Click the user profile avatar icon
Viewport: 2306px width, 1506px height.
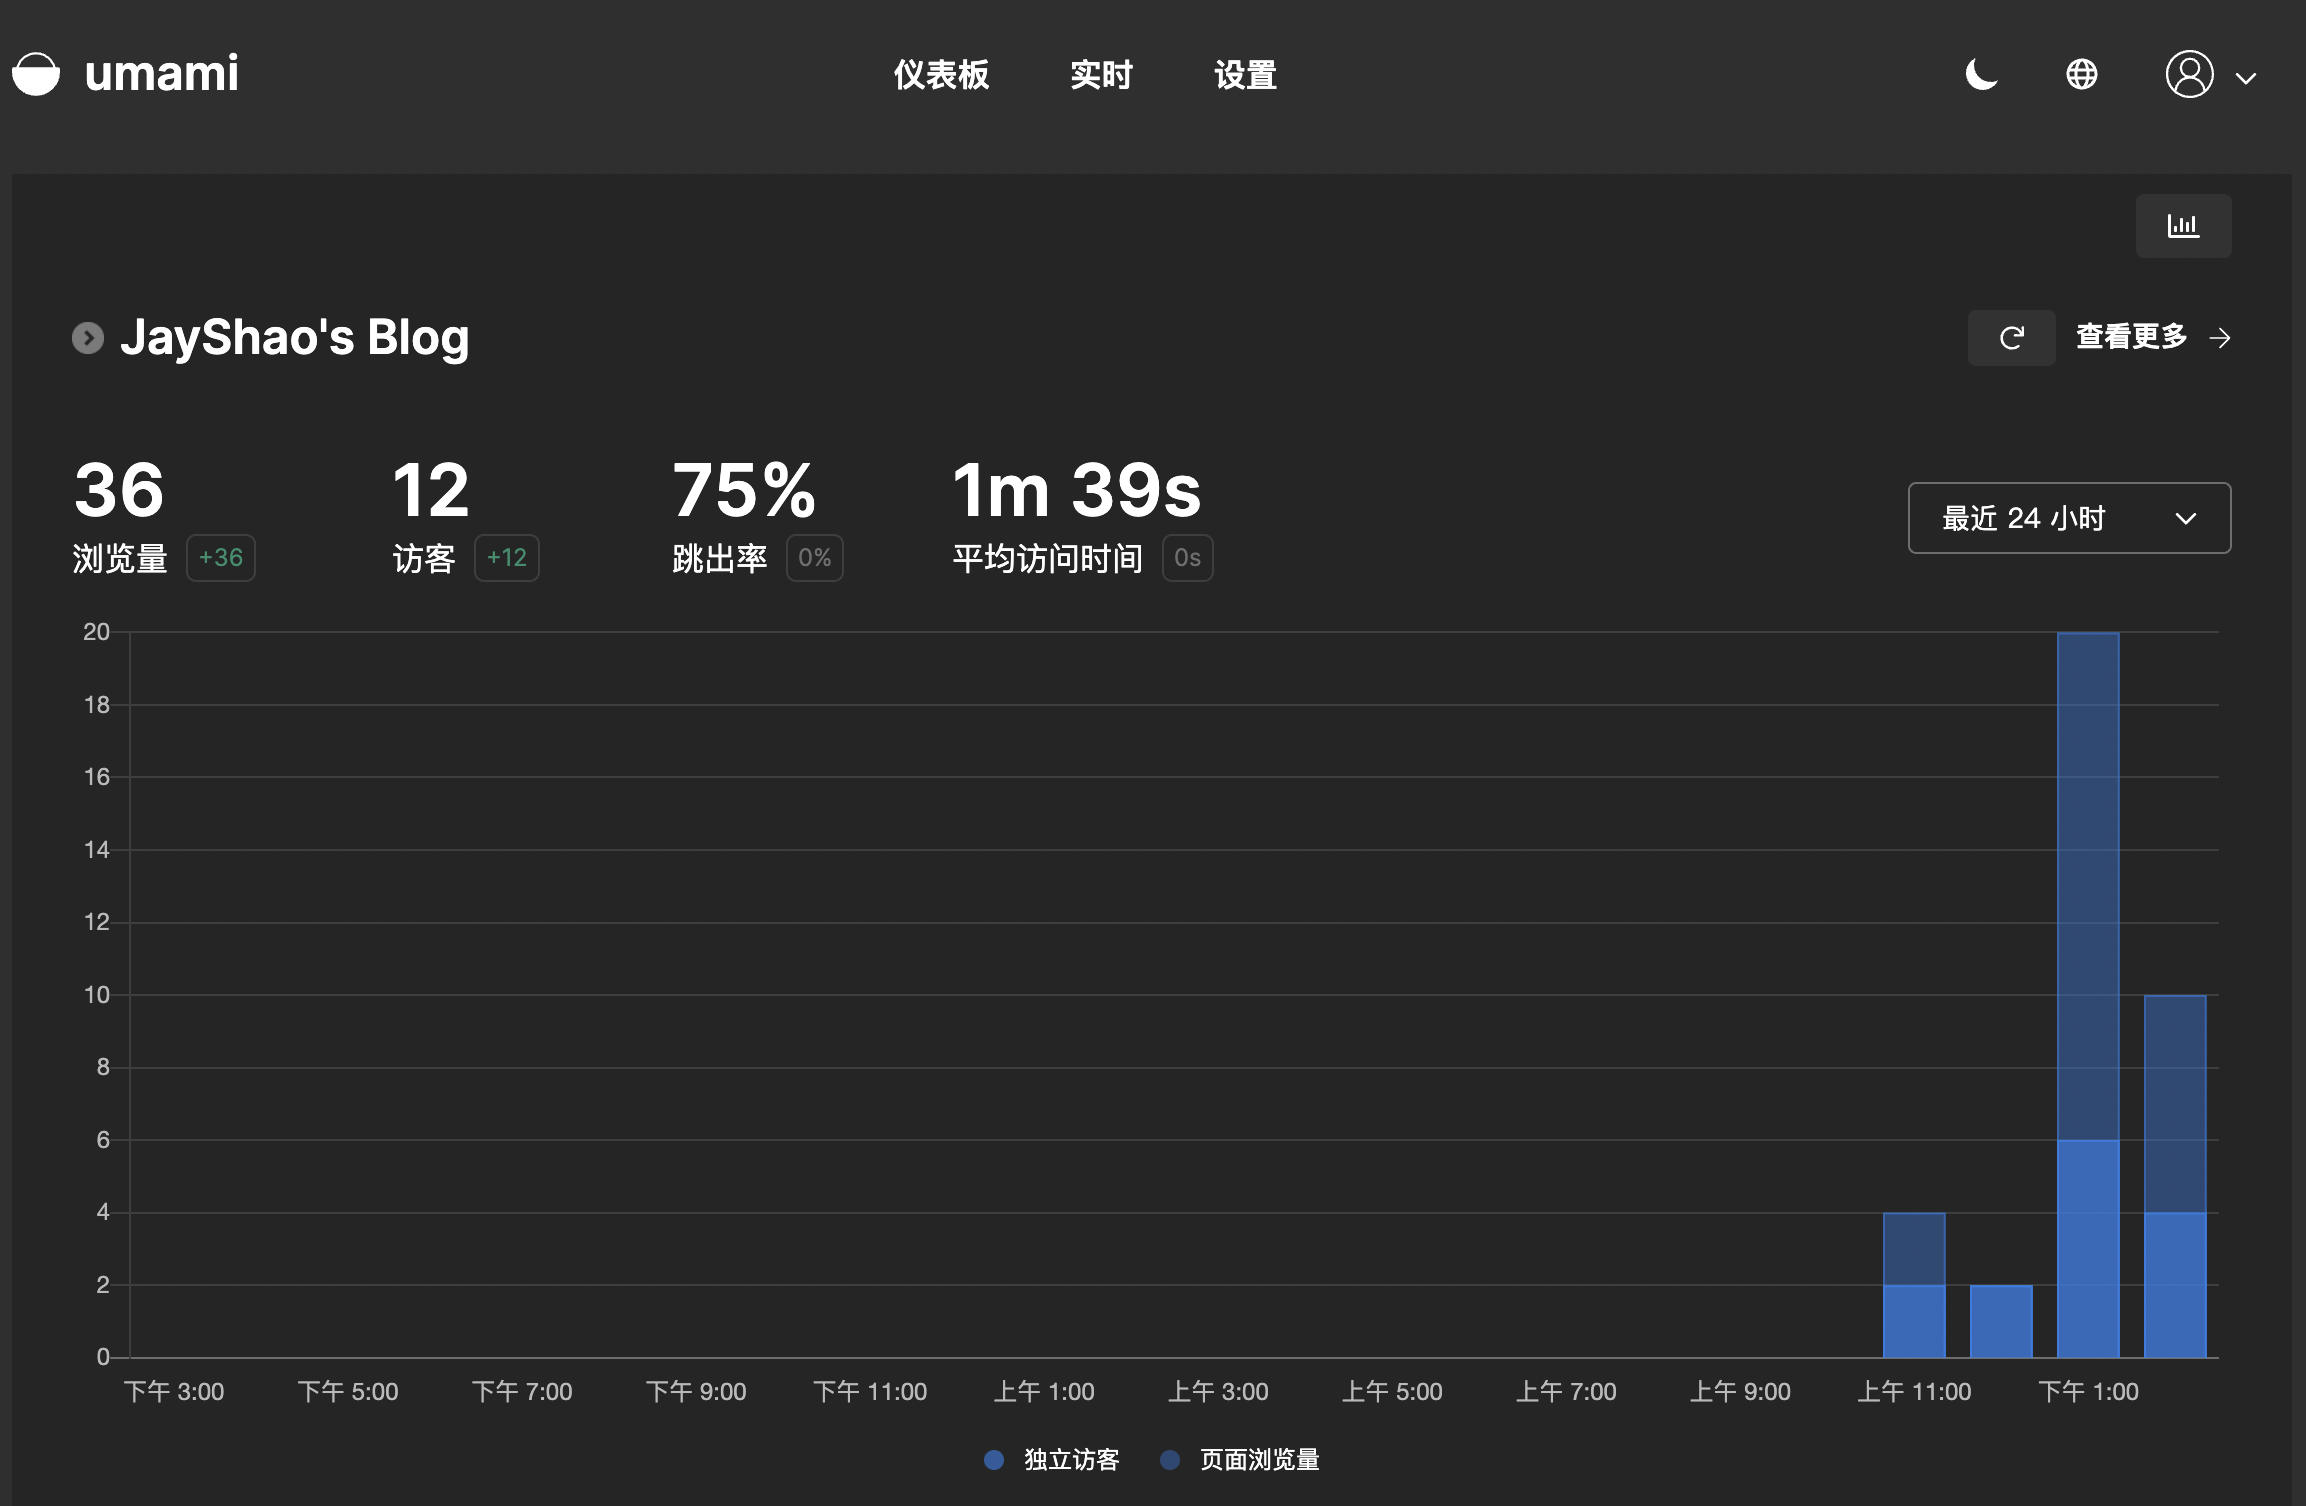click(2189, 74)
